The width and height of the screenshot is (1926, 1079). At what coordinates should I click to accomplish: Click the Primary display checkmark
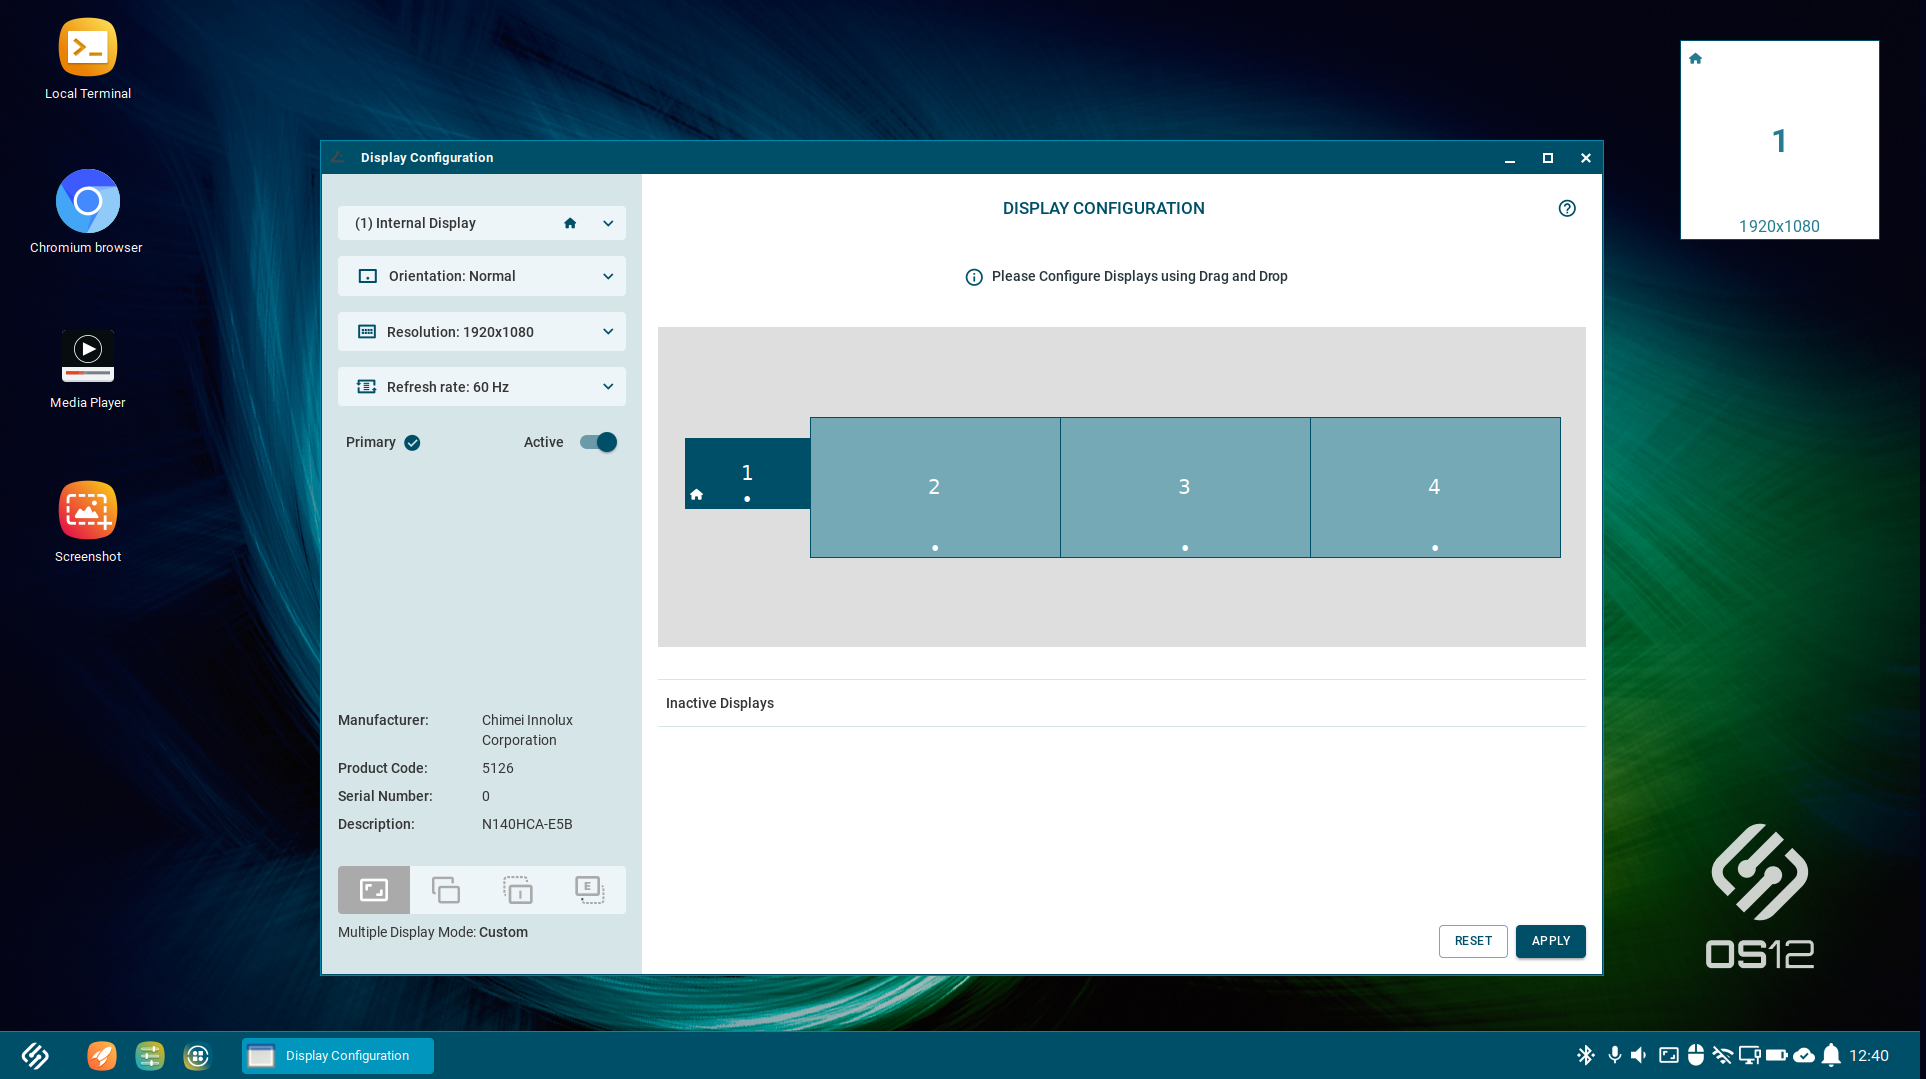(x=412, y=441)
